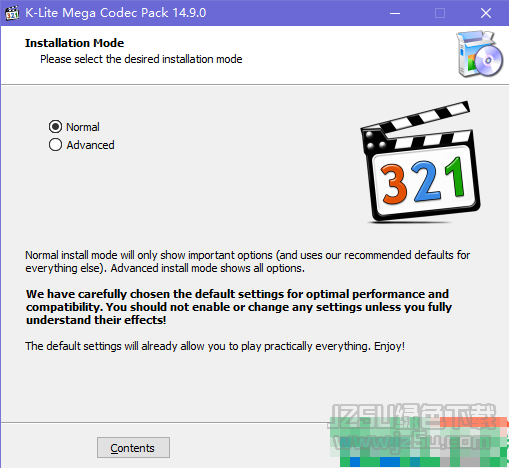The image size is (509, 468).
Task: Close the codec pack installer window
Action: coord(486,13)
